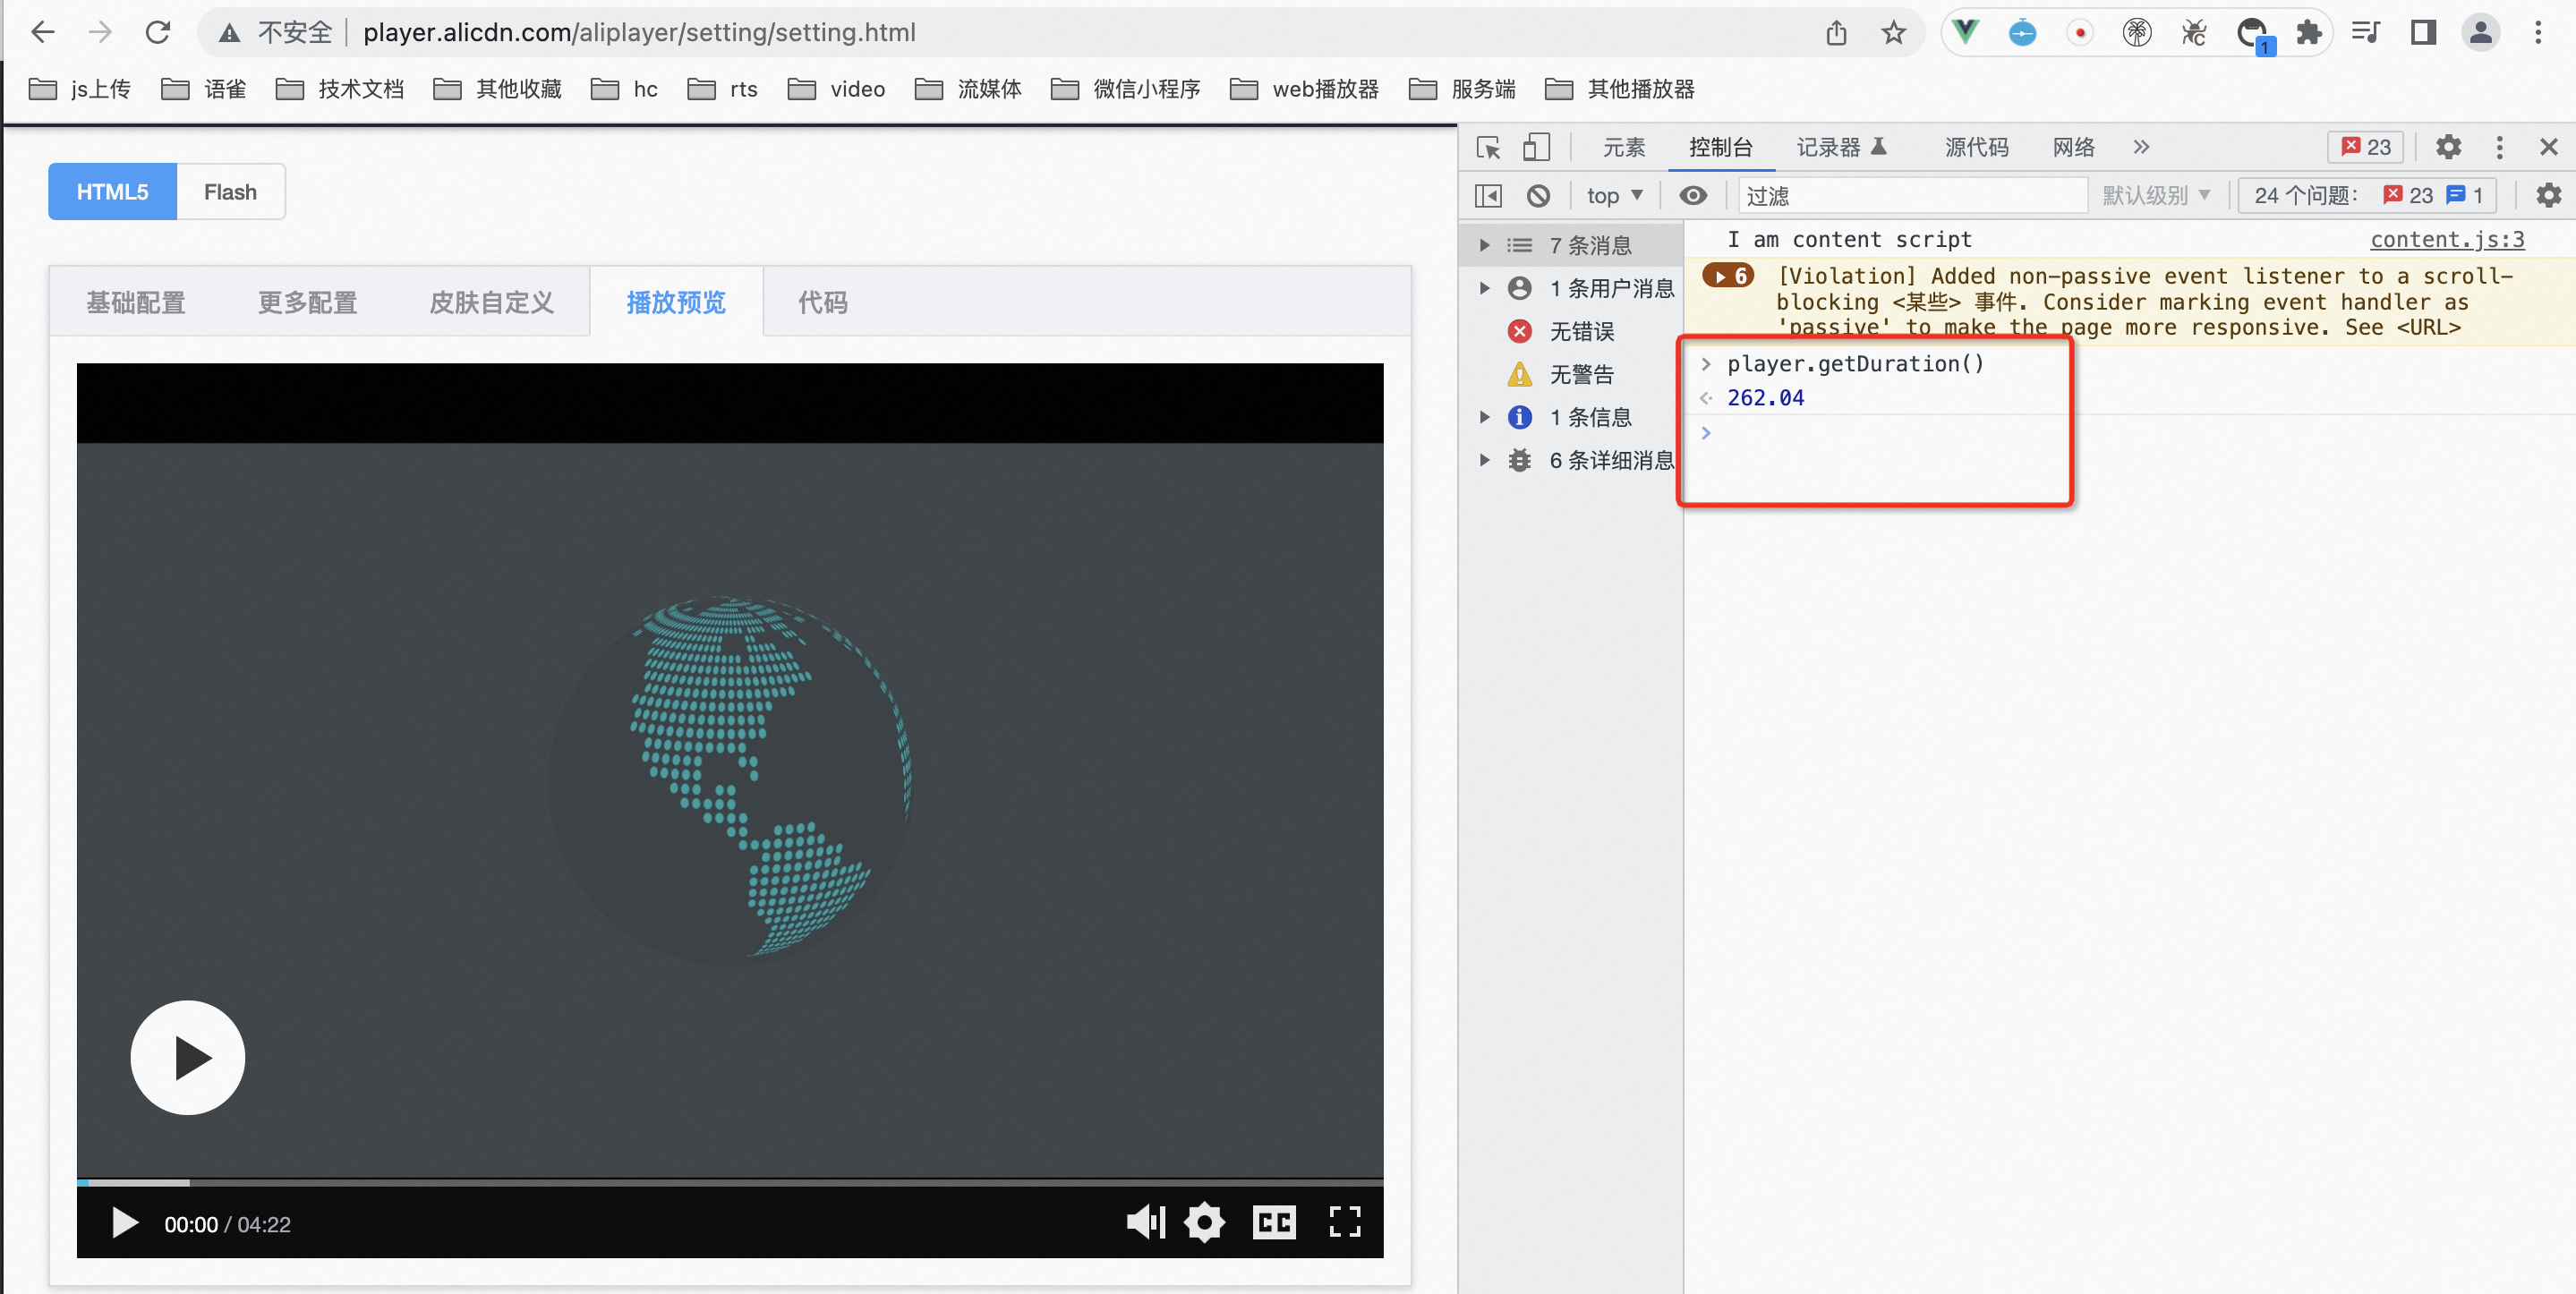Image resolution: width=2576 pixels, height=1294 pixels.
Task: Click the red dot recorder extension icon
Action: [x=2080, y=33]
